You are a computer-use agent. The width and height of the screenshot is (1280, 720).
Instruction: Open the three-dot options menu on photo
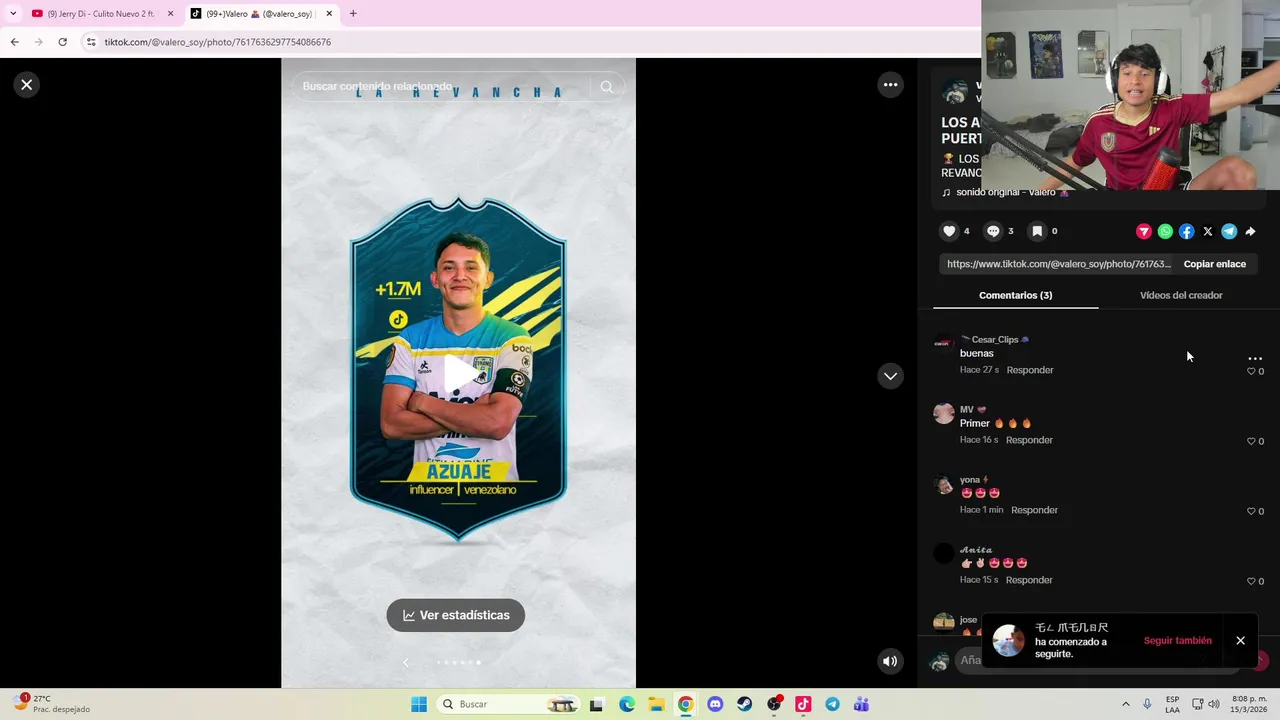tap(890, 85)
